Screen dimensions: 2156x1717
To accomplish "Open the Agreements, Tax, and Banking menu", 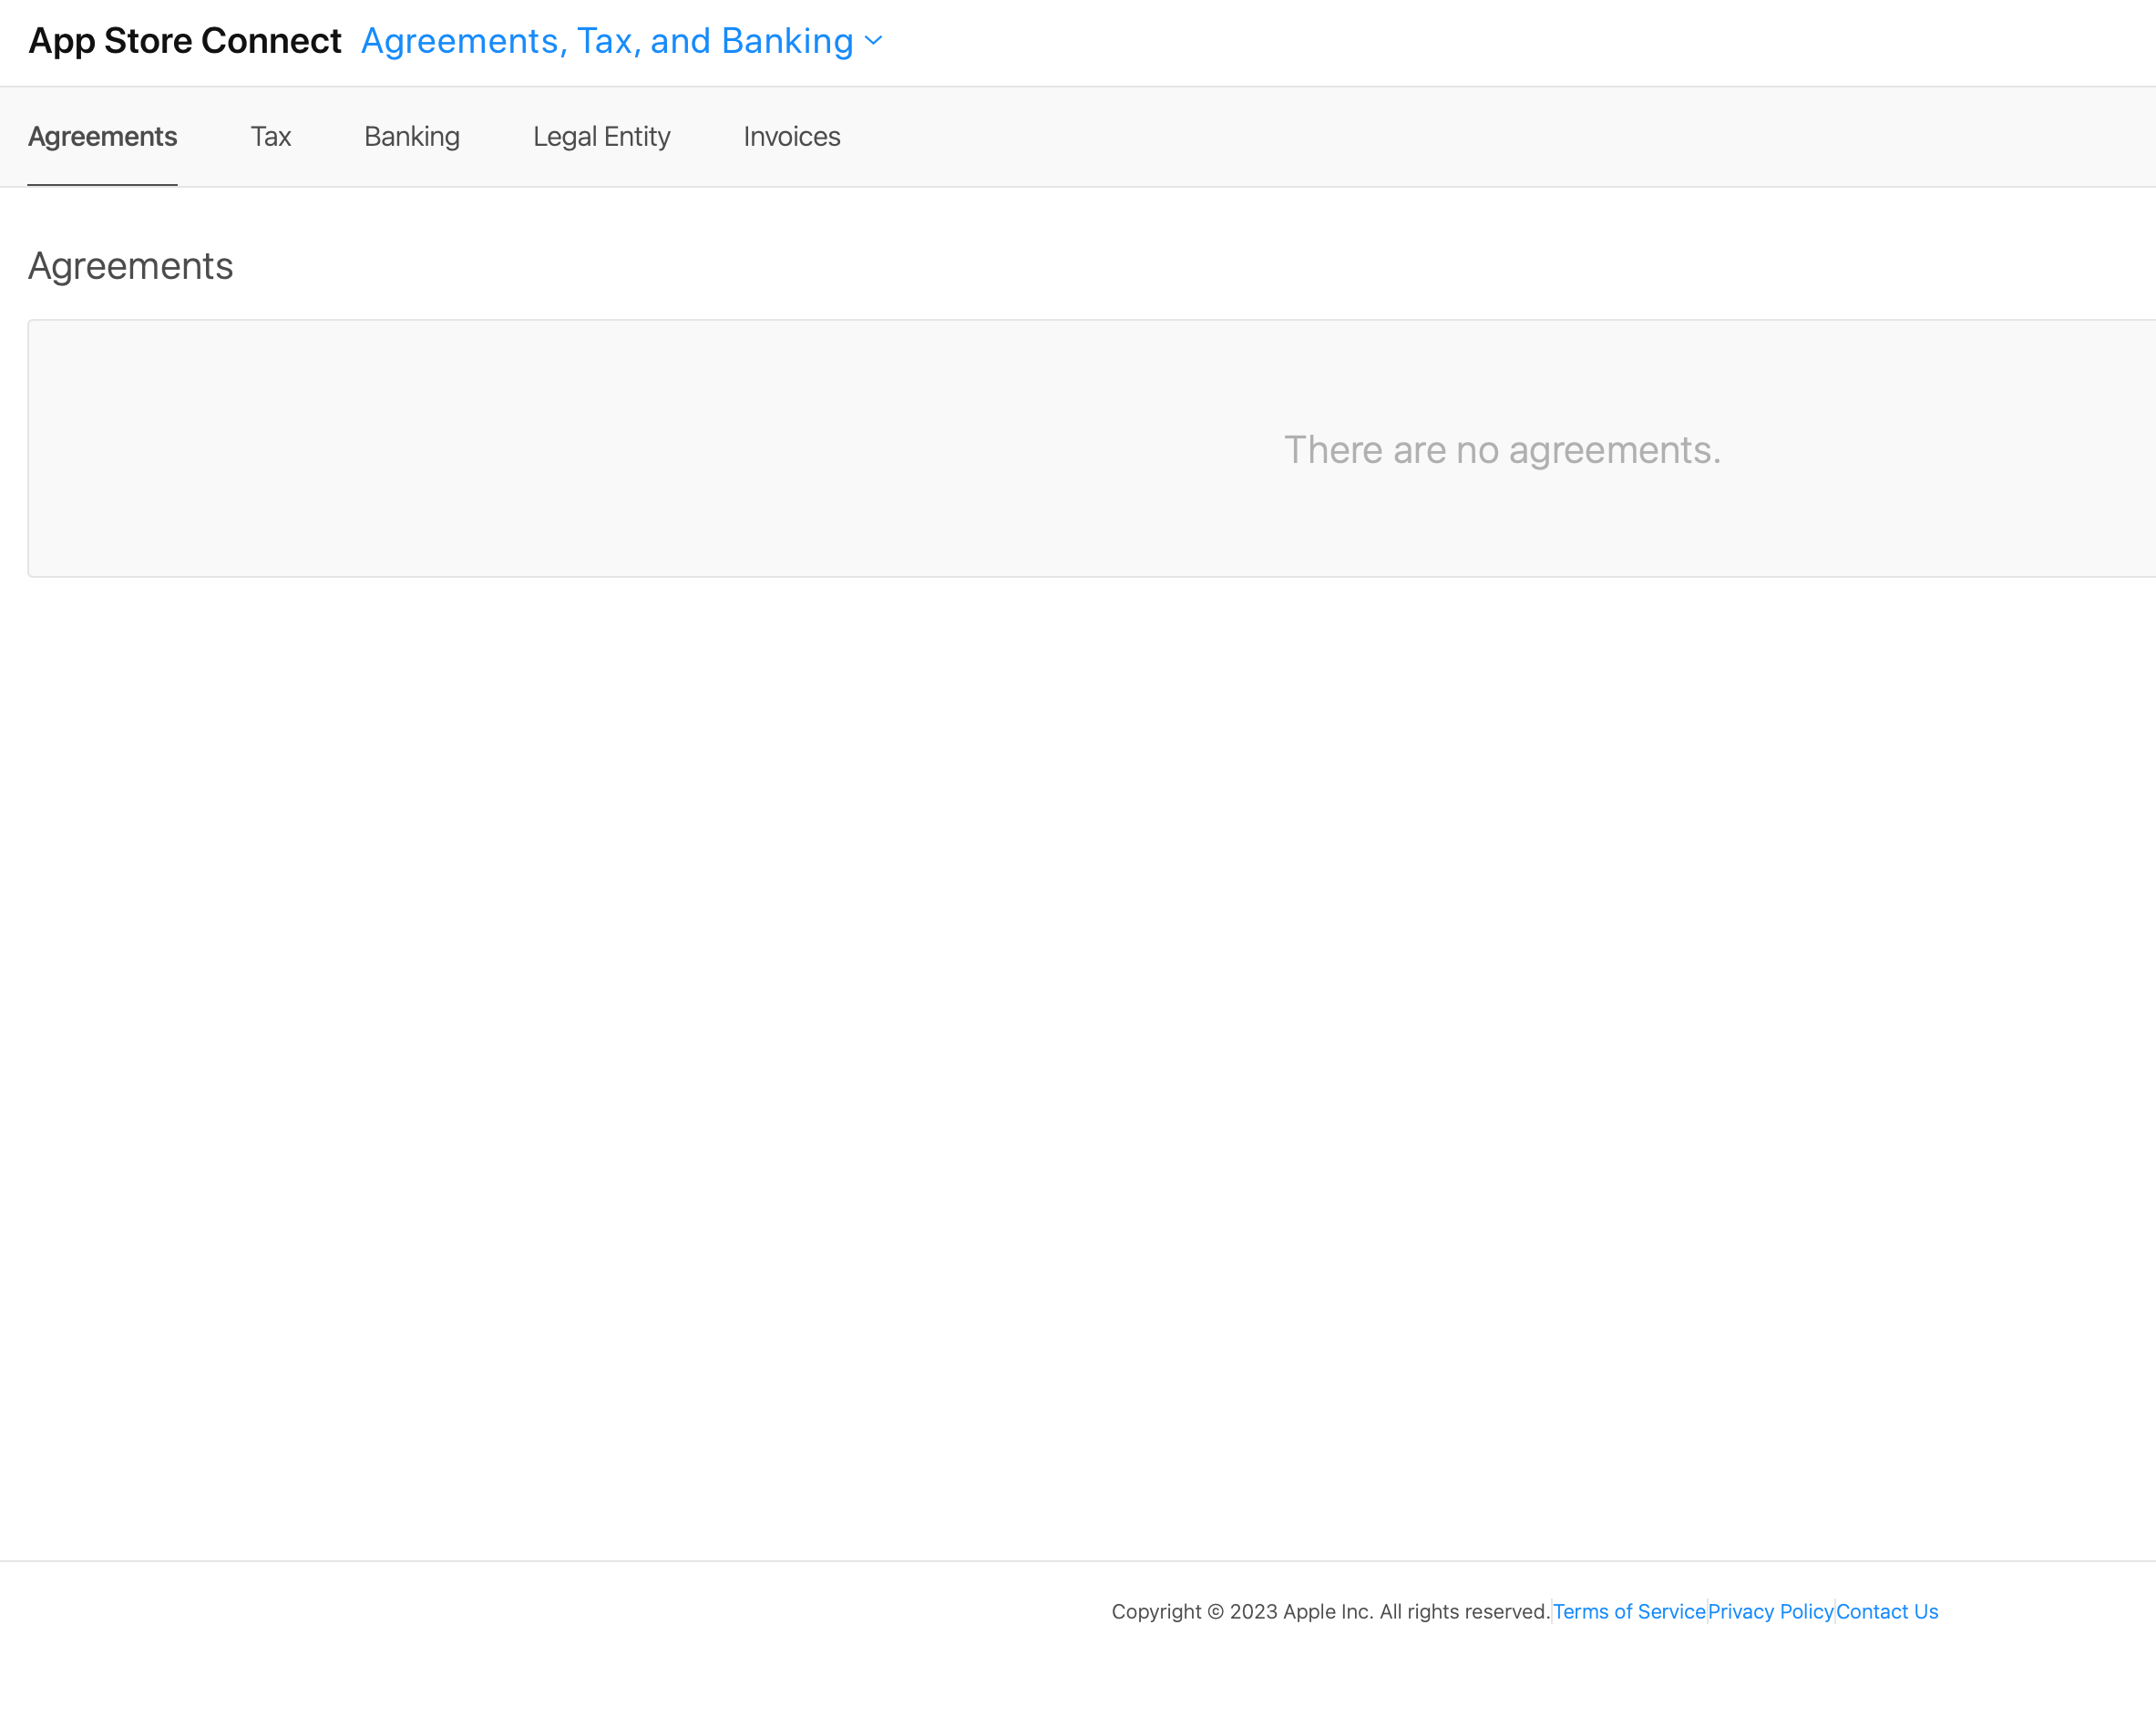I will pos(606,41).
